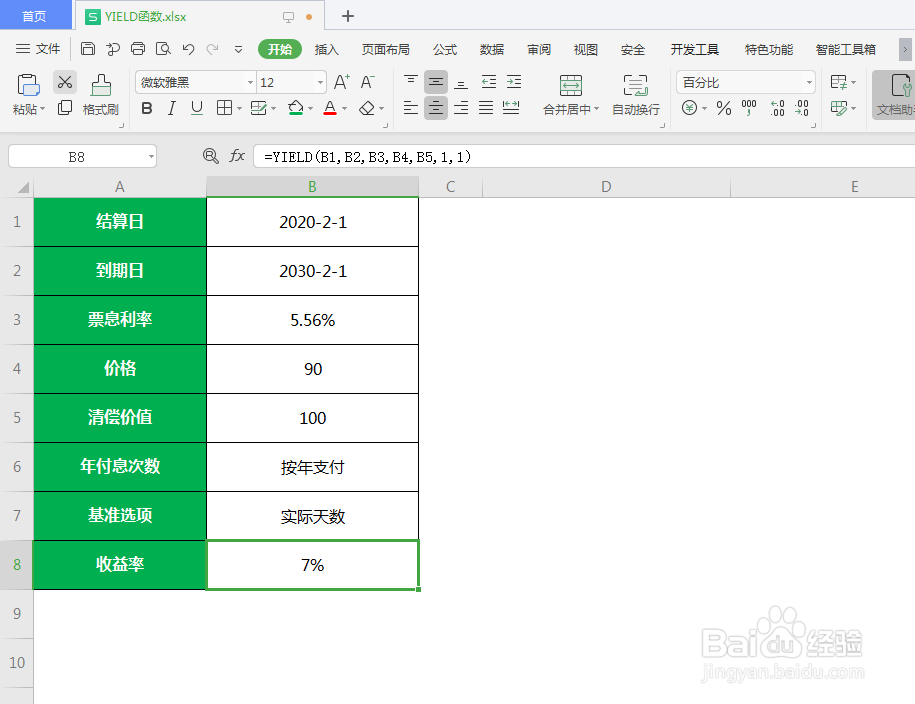Toggle Underline formatting

(197, 108)
